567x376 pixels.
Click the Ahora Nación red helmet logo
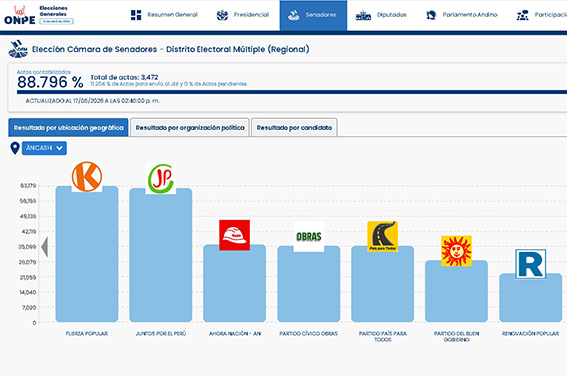(234, 235)
